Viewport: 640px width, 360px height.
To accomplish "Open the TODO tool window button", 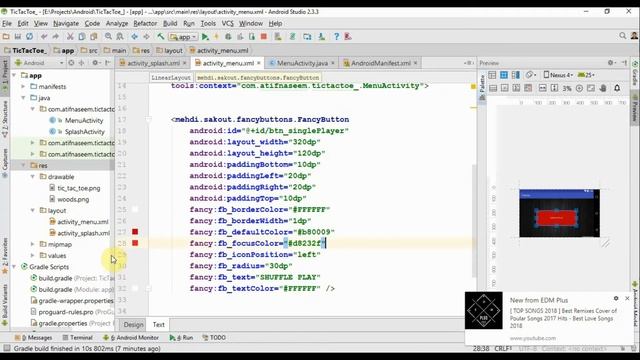I will pyautogui.click(x=214, y=338).
